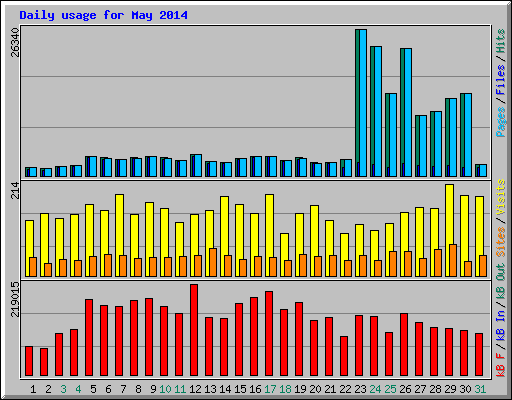Click green weekend day label 10
This screenshot has height=400, width=512.
point(165,389)
